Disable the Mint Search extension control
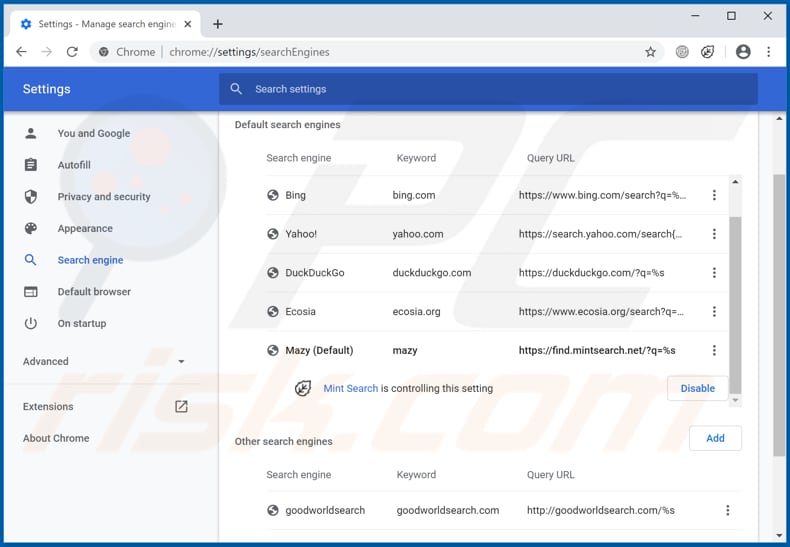The image size is (790, 547). [697, 389]
